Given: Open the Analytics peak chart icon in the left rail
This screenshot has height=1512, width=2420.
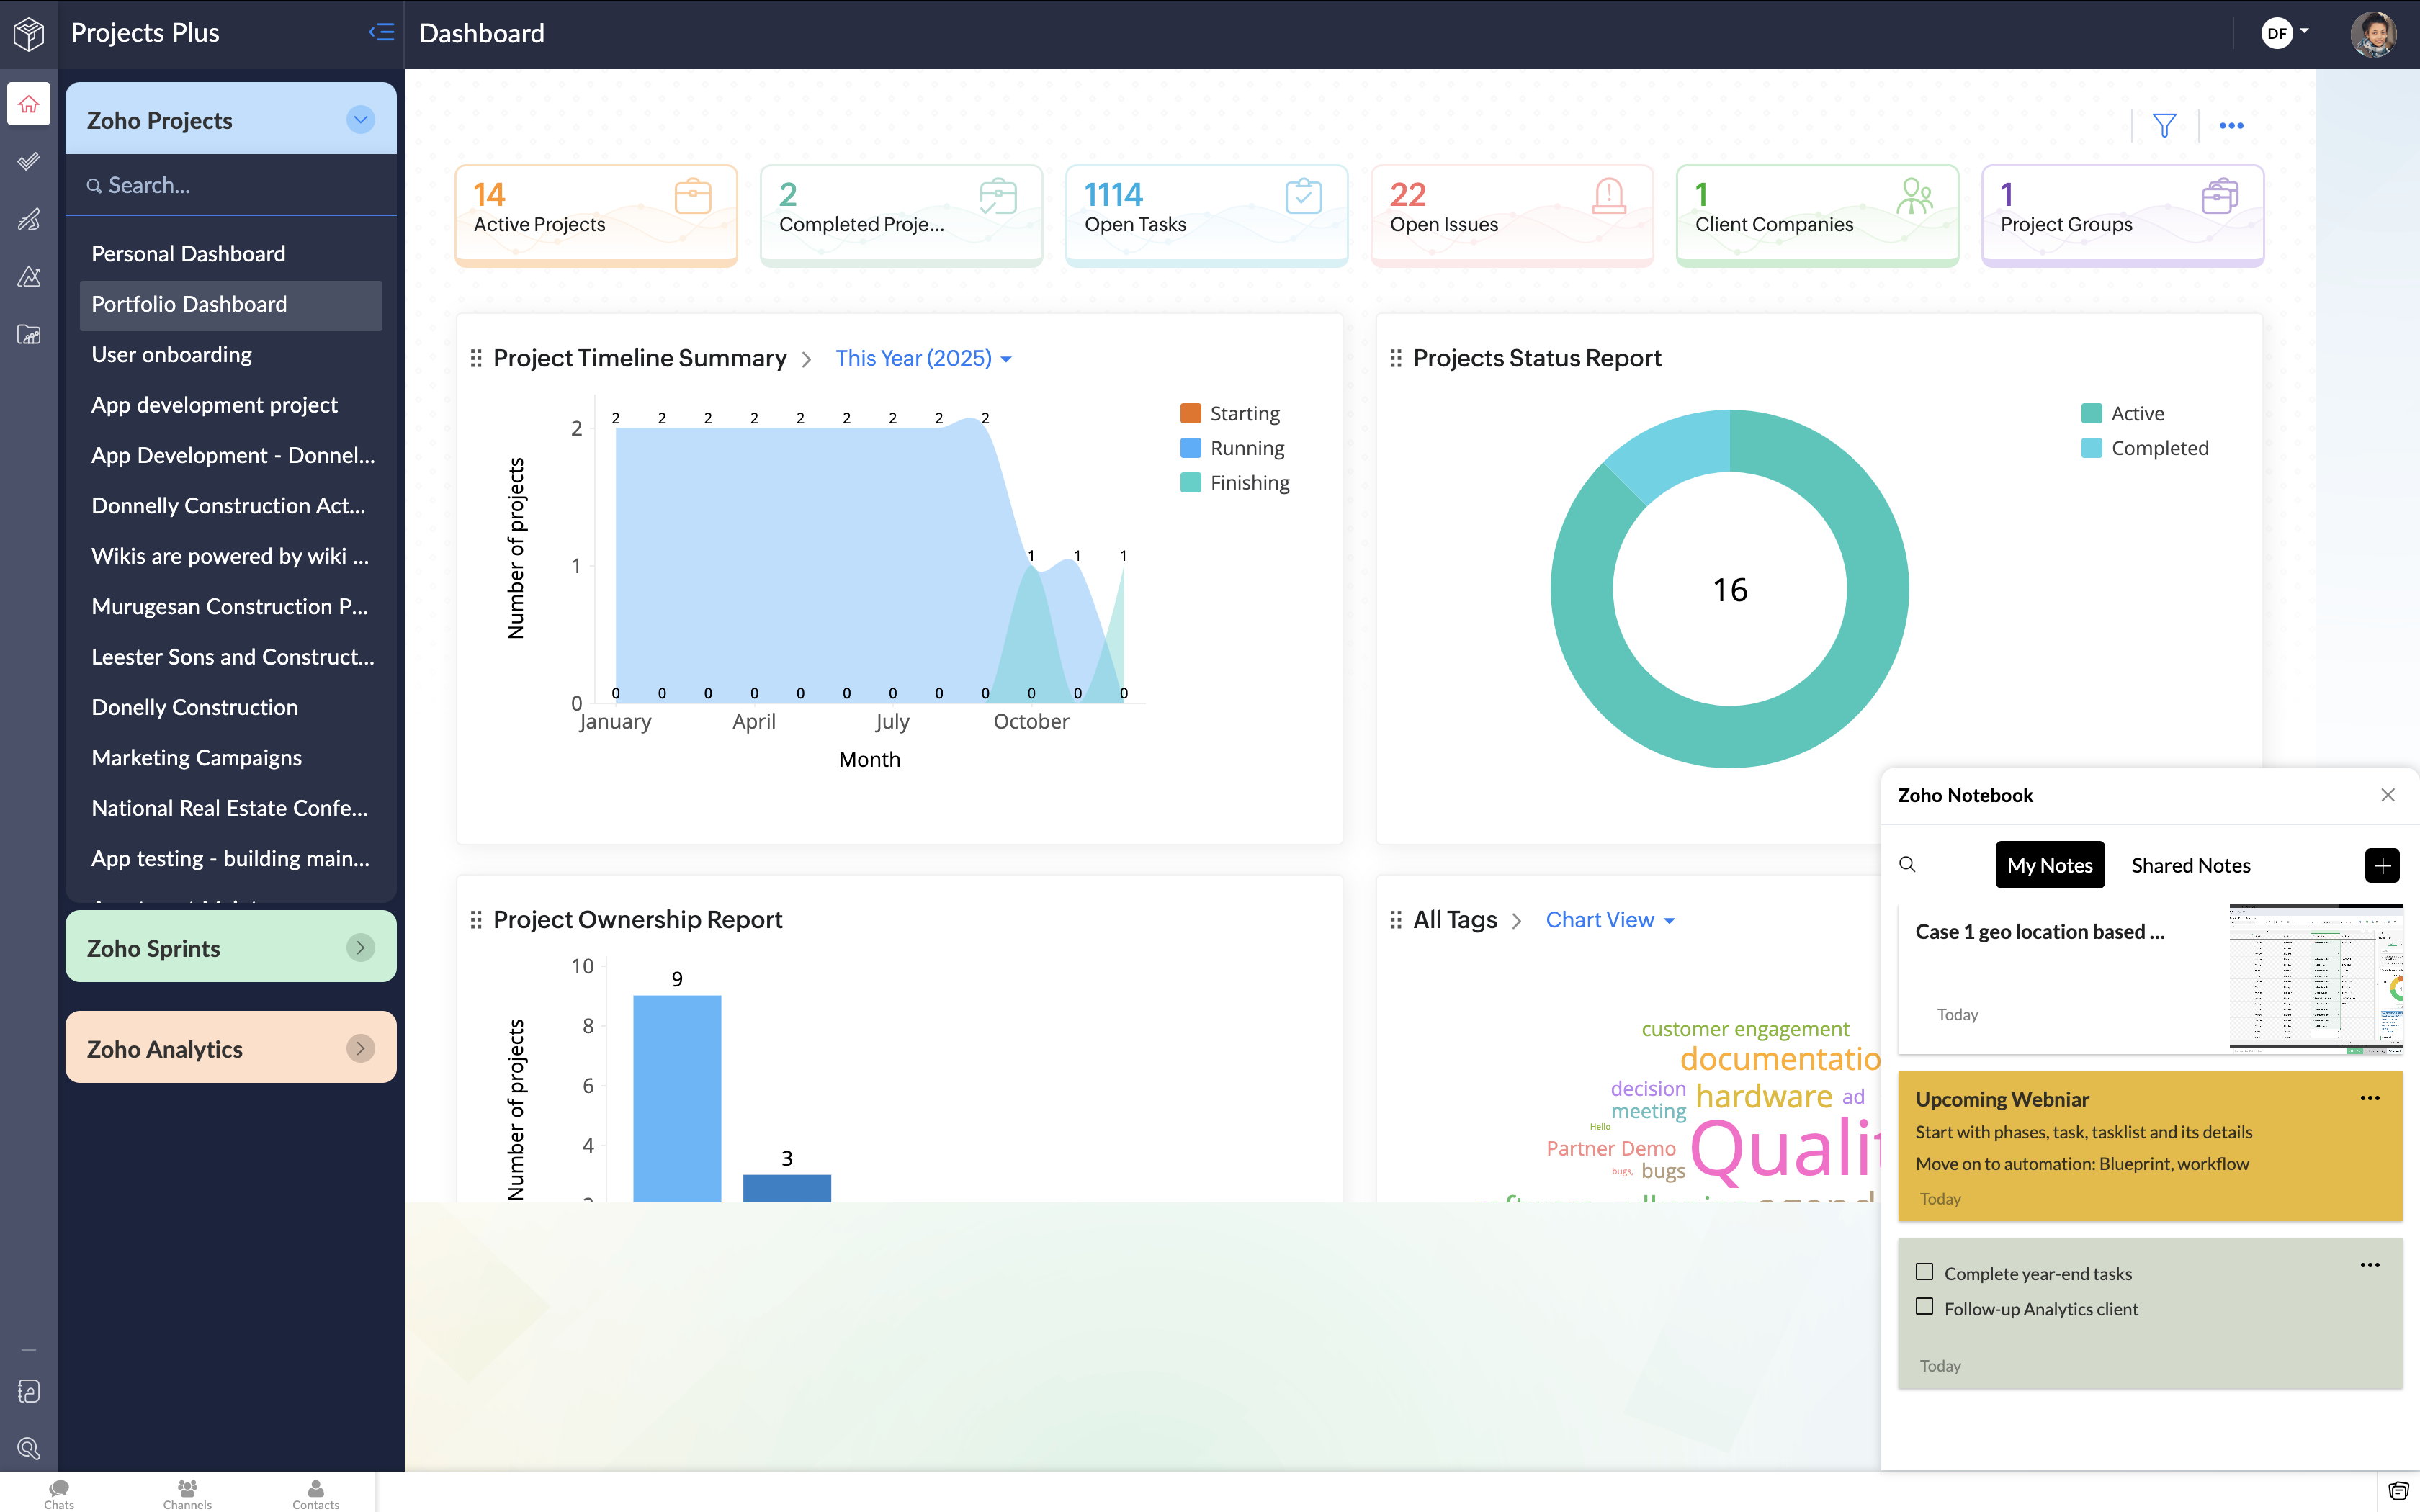Looking at the screenshot, I should coord(29,277).
